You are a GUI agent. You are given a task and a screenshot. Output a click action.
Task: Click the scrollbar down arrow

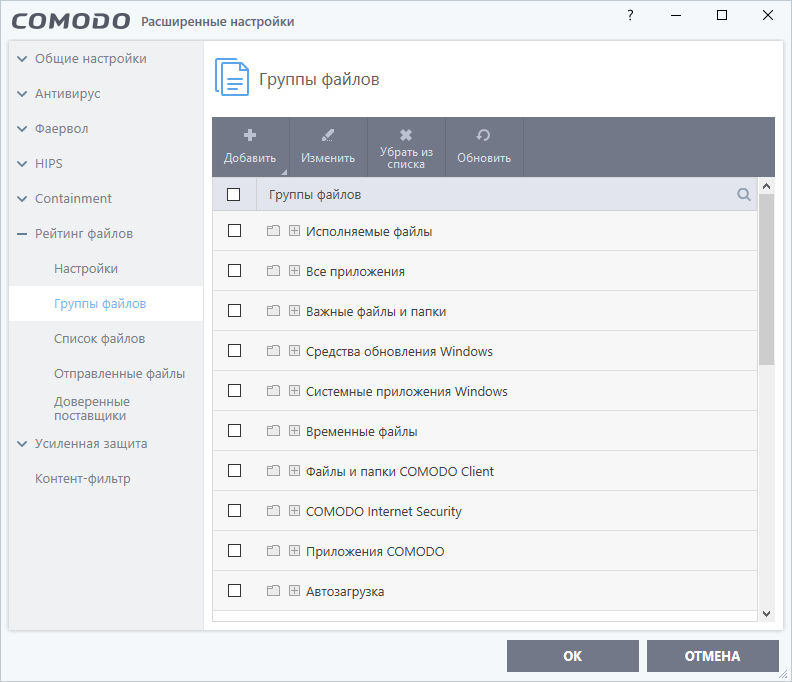[766, 614]
